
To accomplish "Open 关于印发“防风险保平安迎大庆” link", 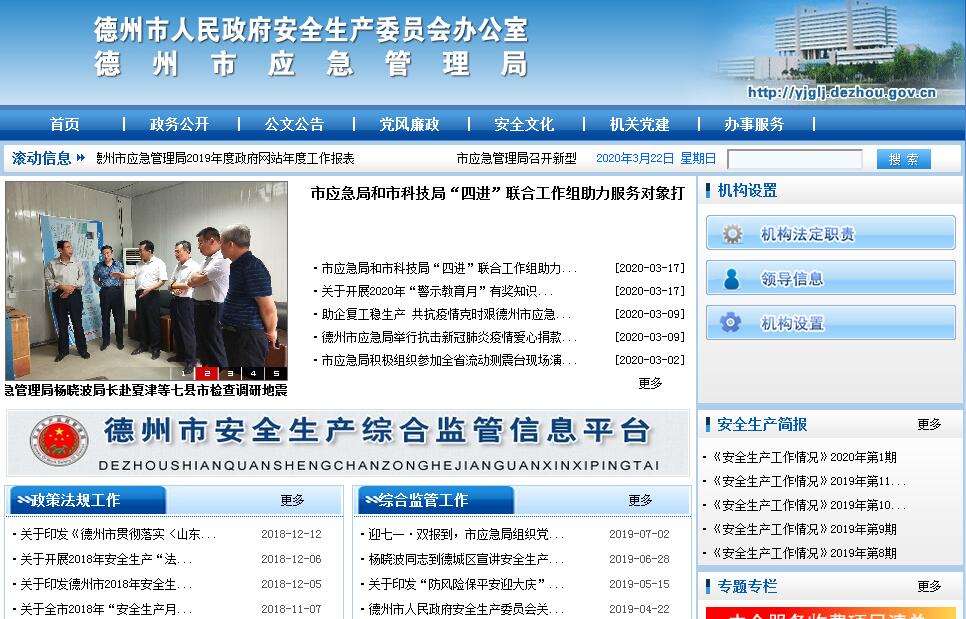I will click(466, 584).
